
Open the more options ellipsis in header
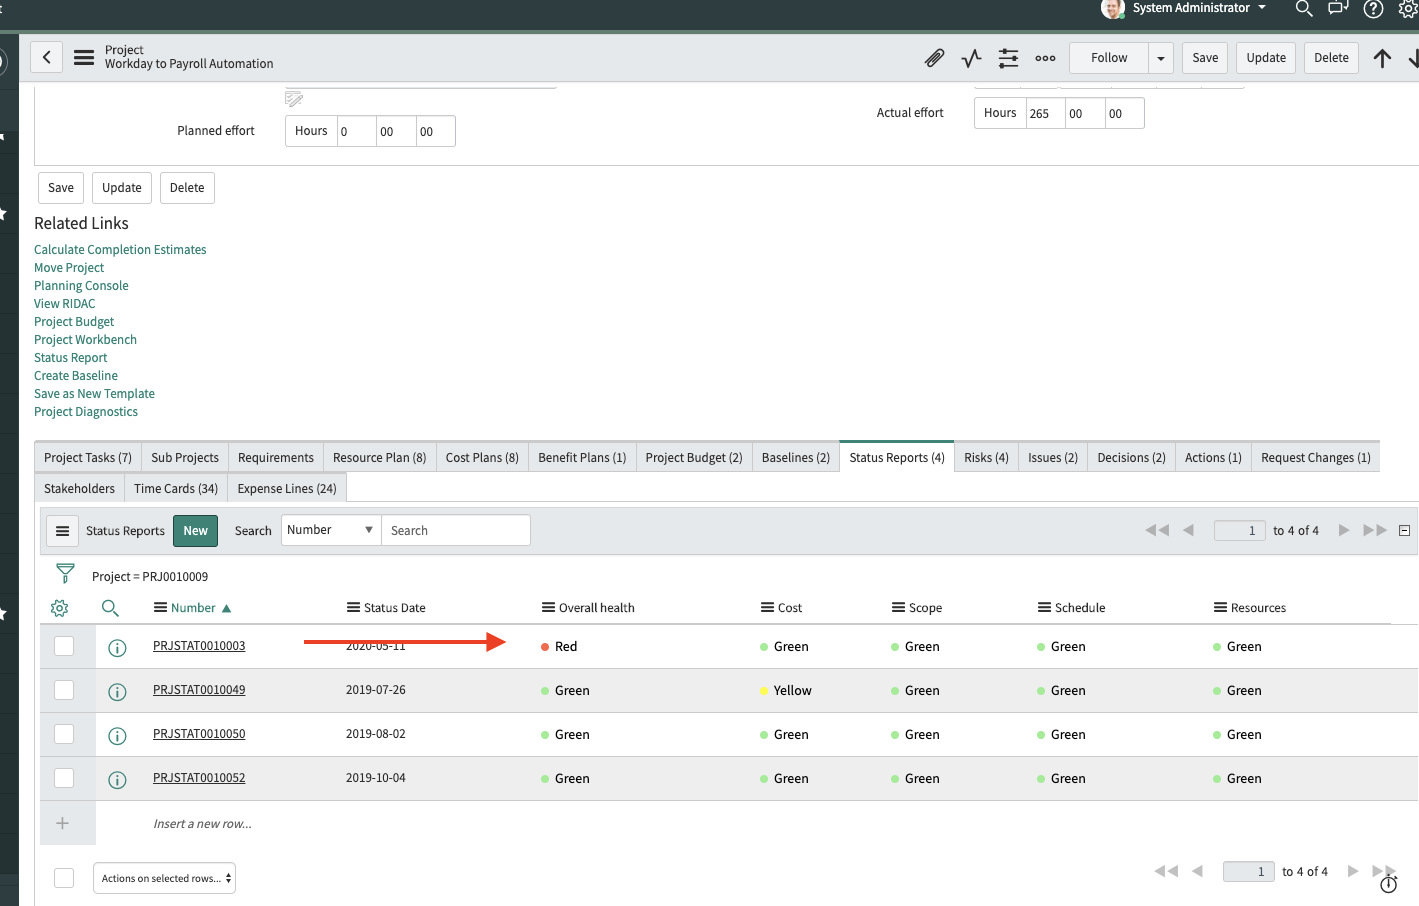[1045, 58]
